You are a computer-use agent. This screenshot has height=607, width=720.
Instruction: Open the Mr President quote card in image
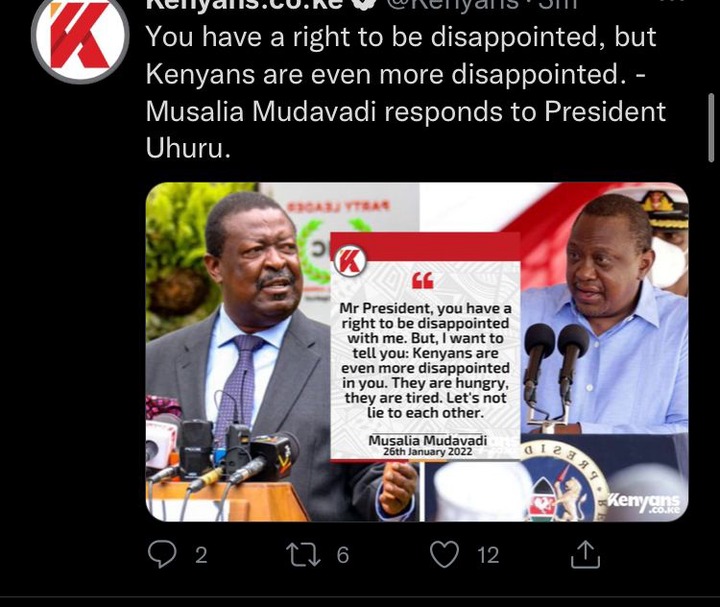[x=425, y=347]
